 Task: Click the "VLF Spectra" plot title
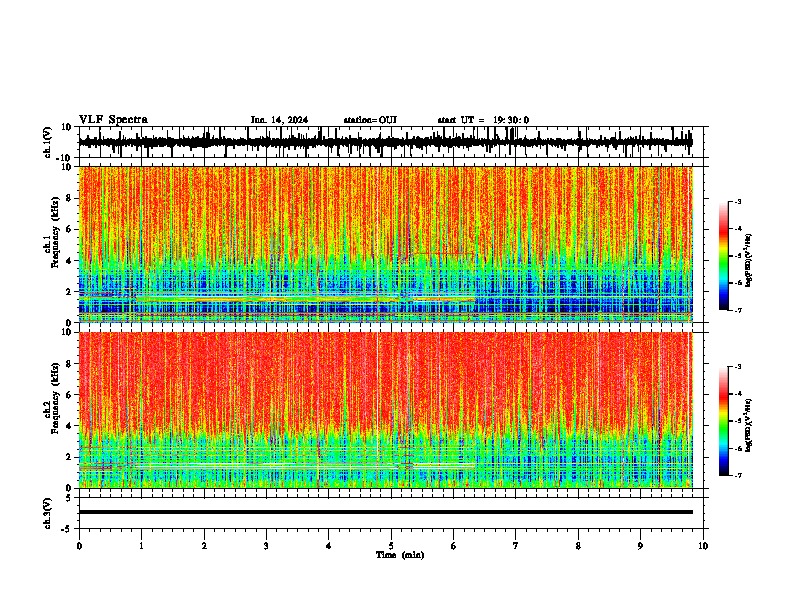click(x=113, y=120)
